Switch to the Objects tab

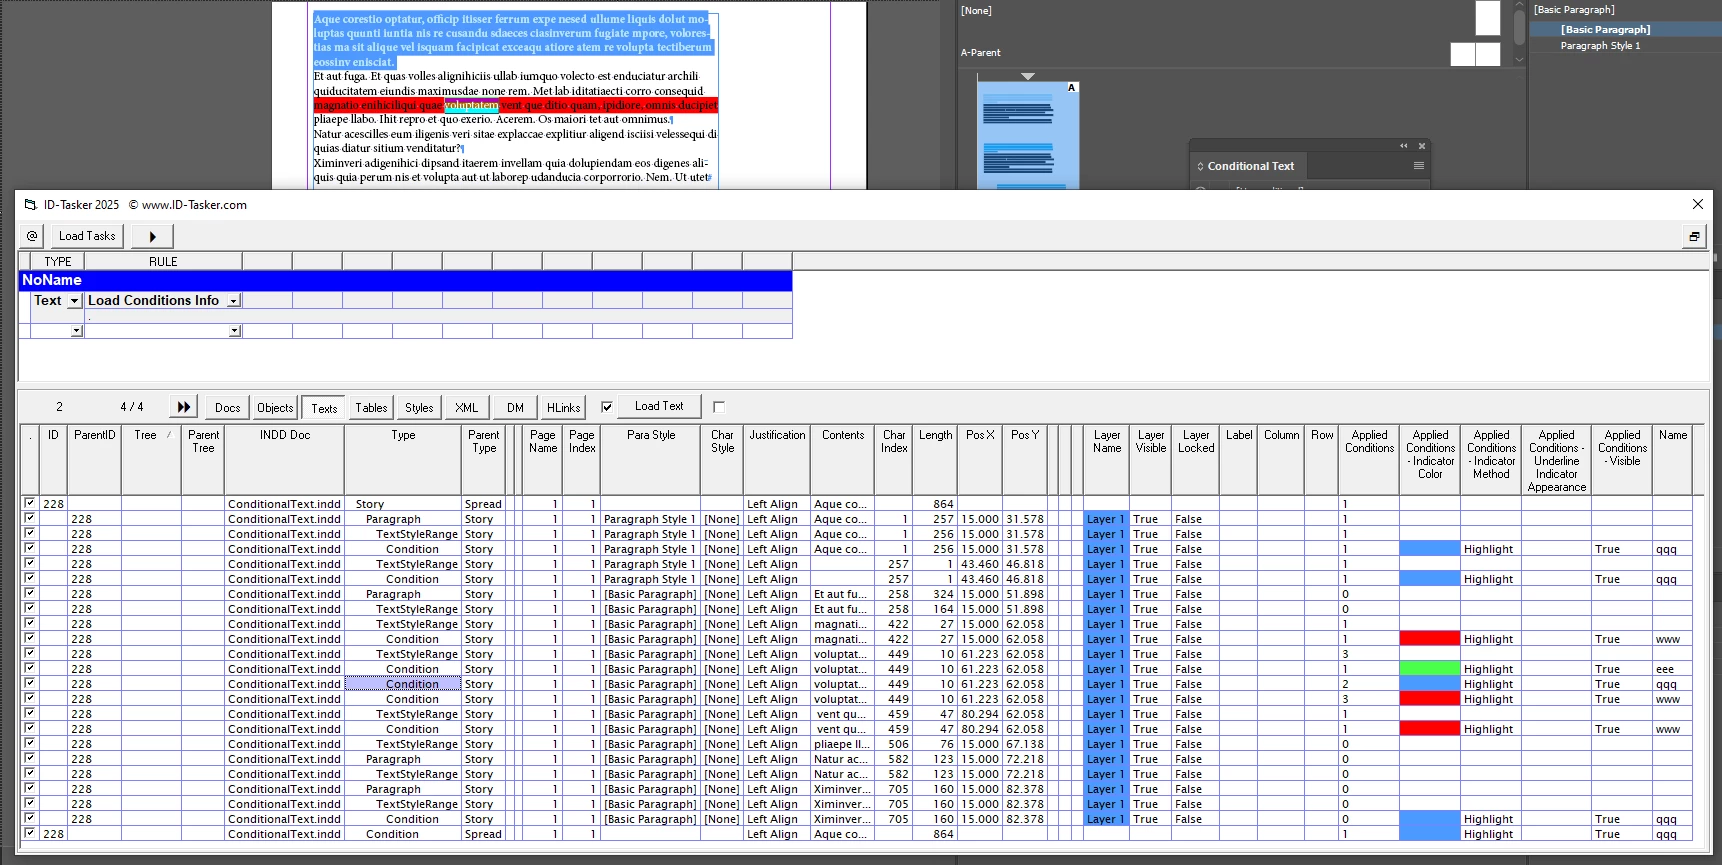pyautogui.click(x=275, y=407)
